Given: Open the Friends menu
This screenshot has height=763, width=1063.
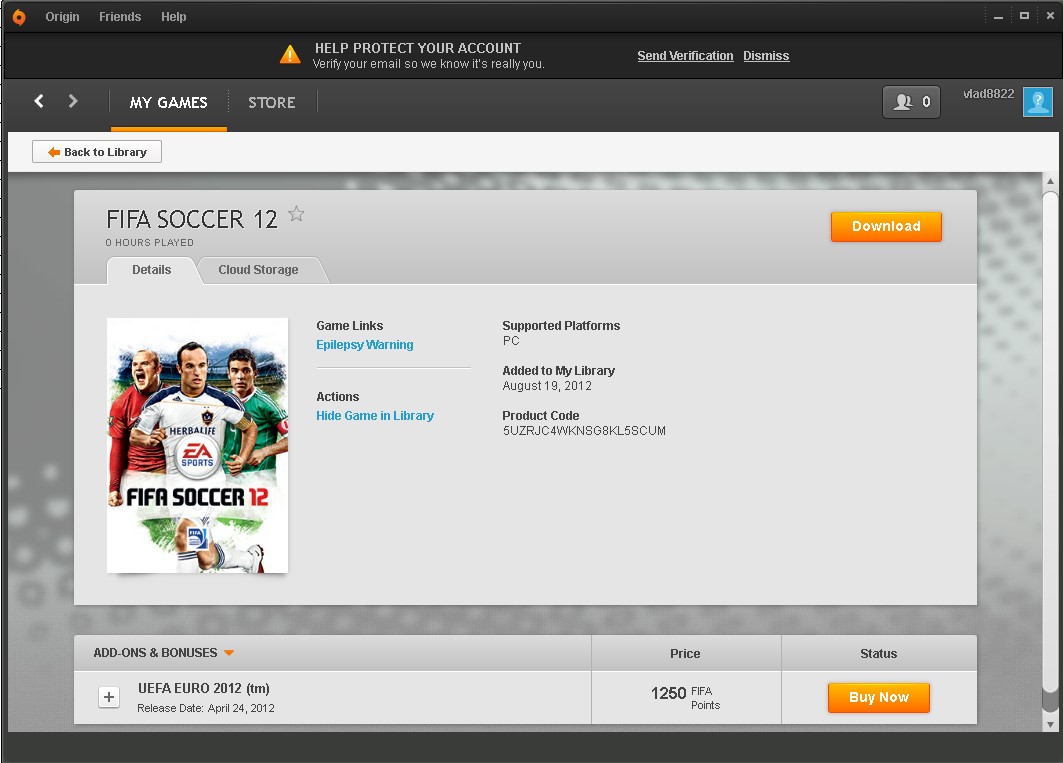Looking at the screenshot, I should (x=120, y=17).
